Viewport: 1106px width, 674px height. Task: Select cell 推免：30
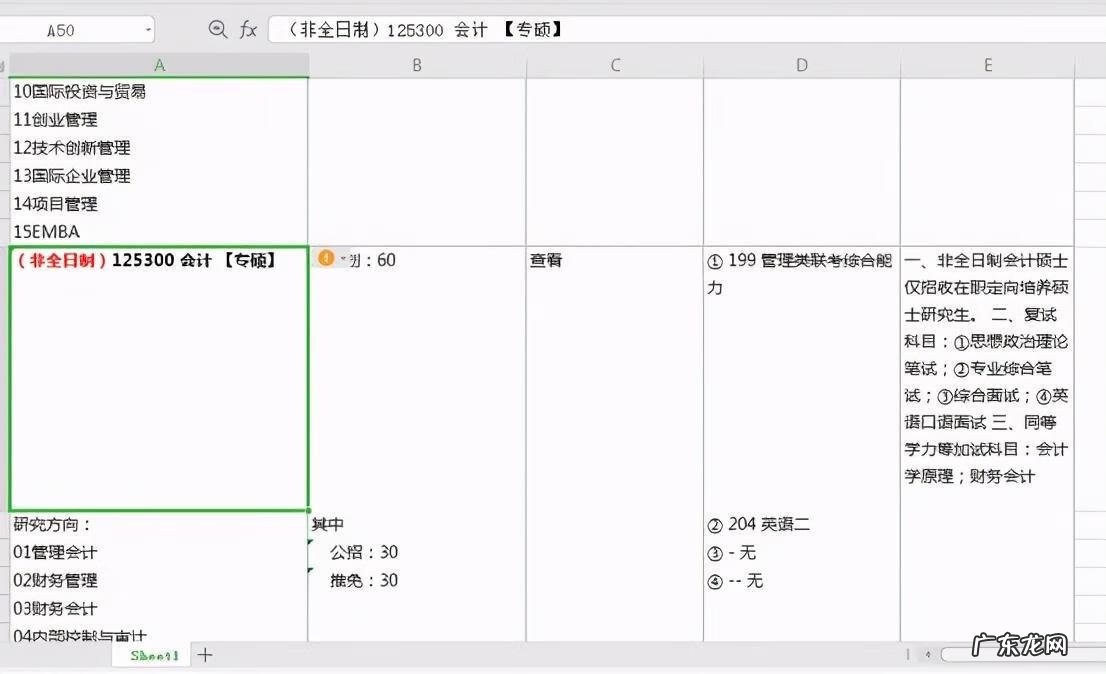click(418, 580)
